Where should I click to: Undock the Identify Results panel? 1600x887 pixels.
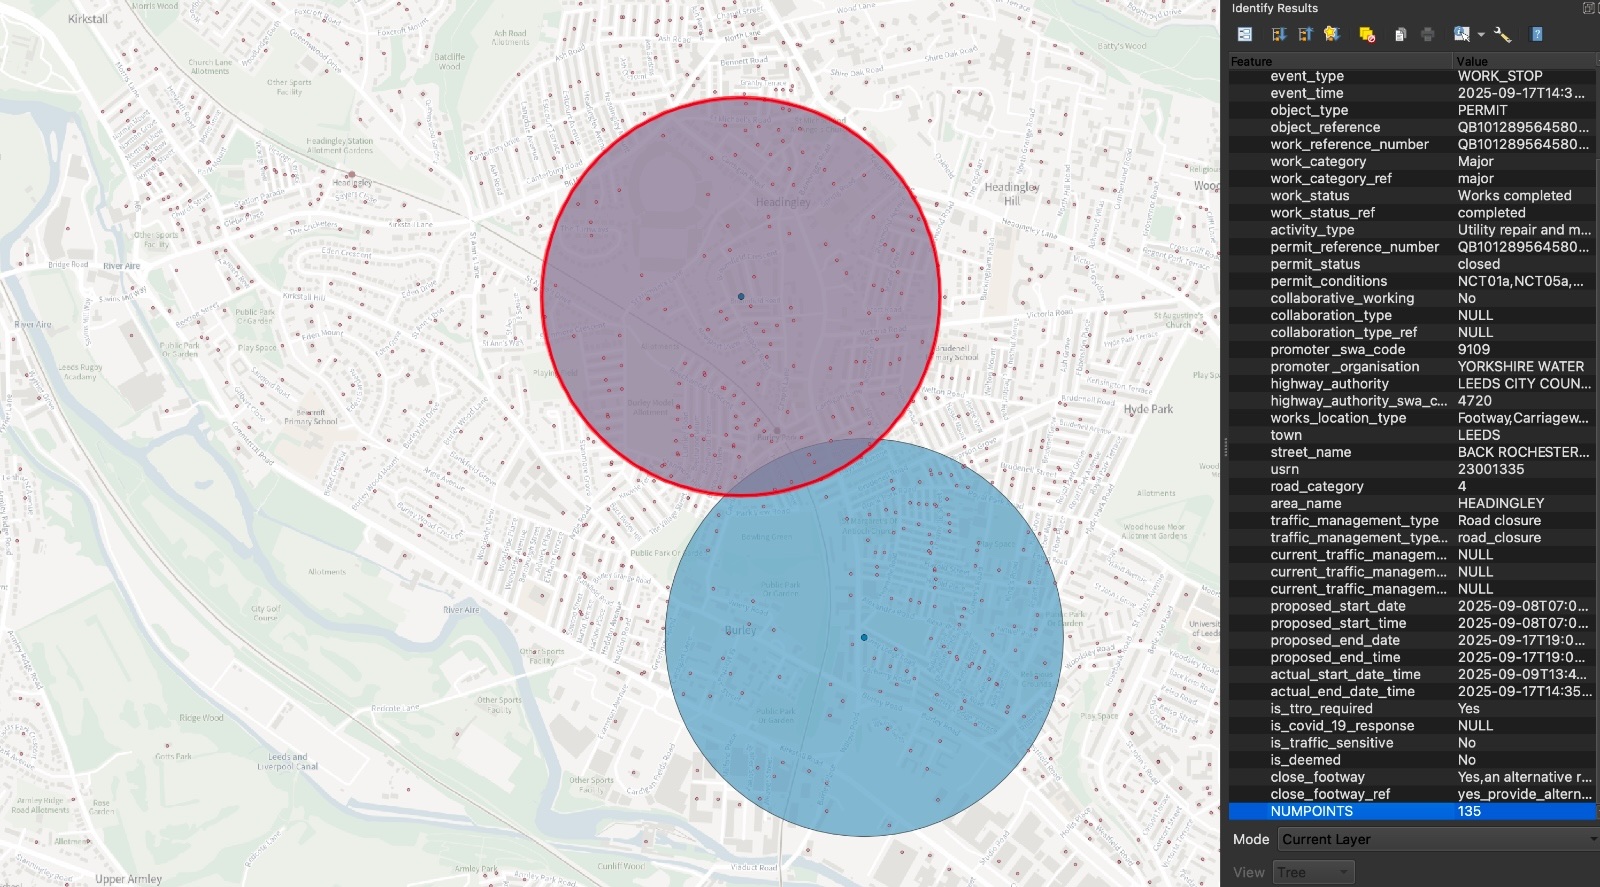(x=1588, y=8)
